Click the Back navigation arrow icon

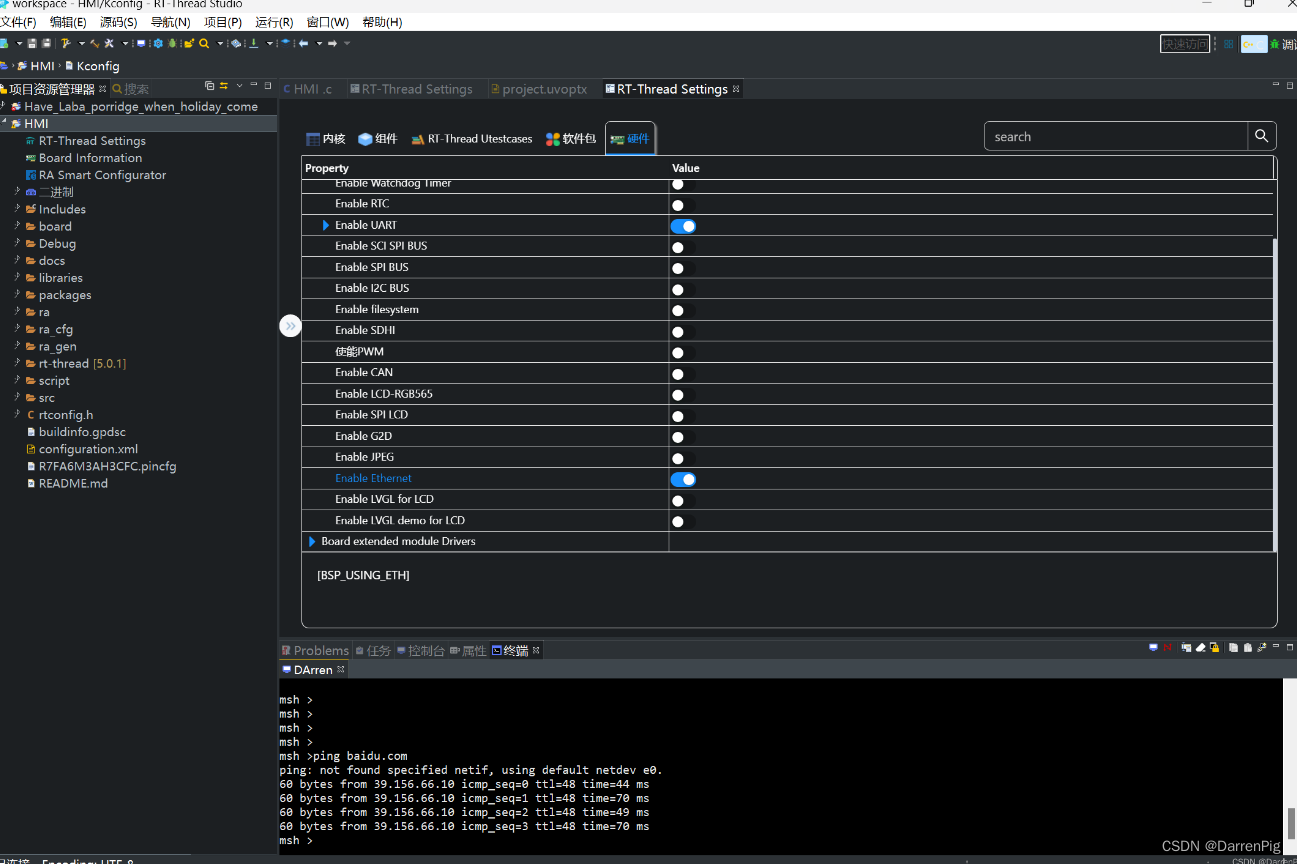pyautogui.click(x=303, y=44)
